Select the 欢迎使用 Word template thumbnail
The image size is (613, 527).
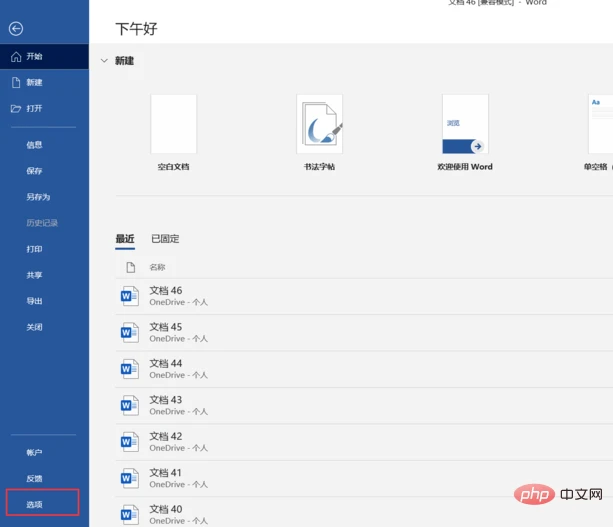465,124
